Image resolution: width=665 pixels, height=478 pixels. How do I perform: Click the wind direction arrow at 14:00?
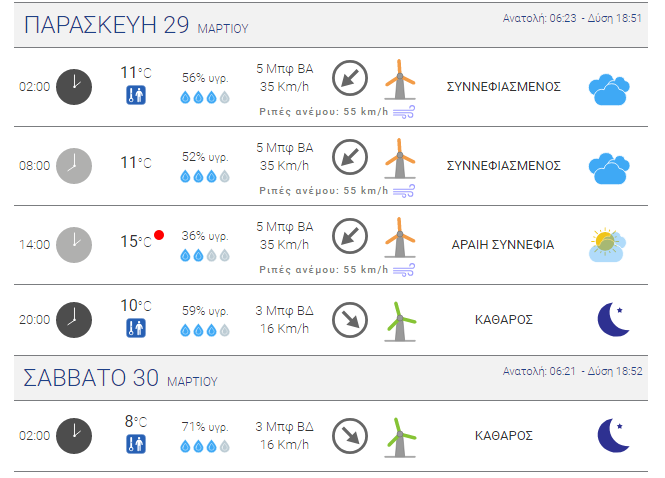click(x=350, y=236)
